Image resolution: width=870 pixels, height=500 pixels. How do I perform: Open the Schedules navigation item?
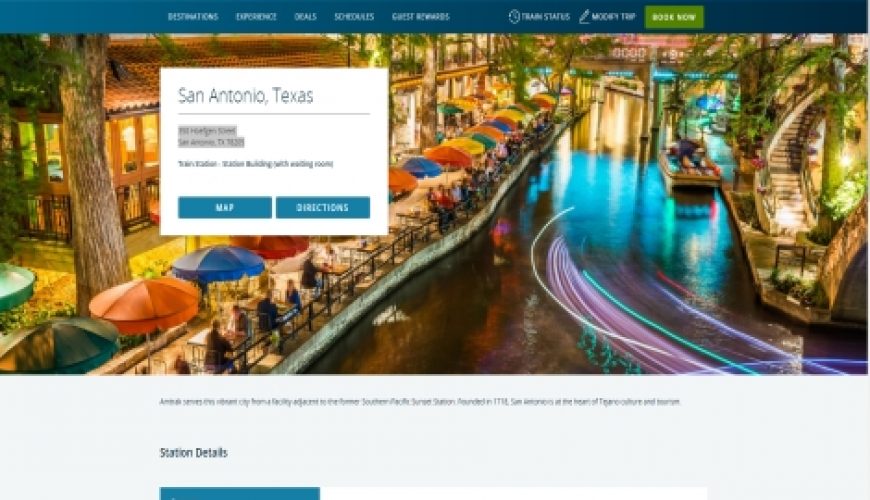(354, 17)
